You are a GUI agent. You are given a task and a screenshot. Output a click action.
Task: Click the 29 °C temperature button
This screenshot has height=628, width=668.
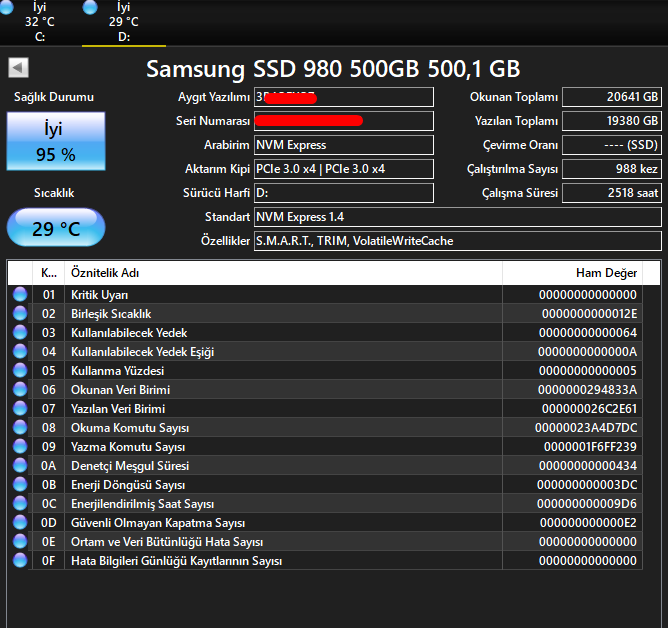pos(56,228)
